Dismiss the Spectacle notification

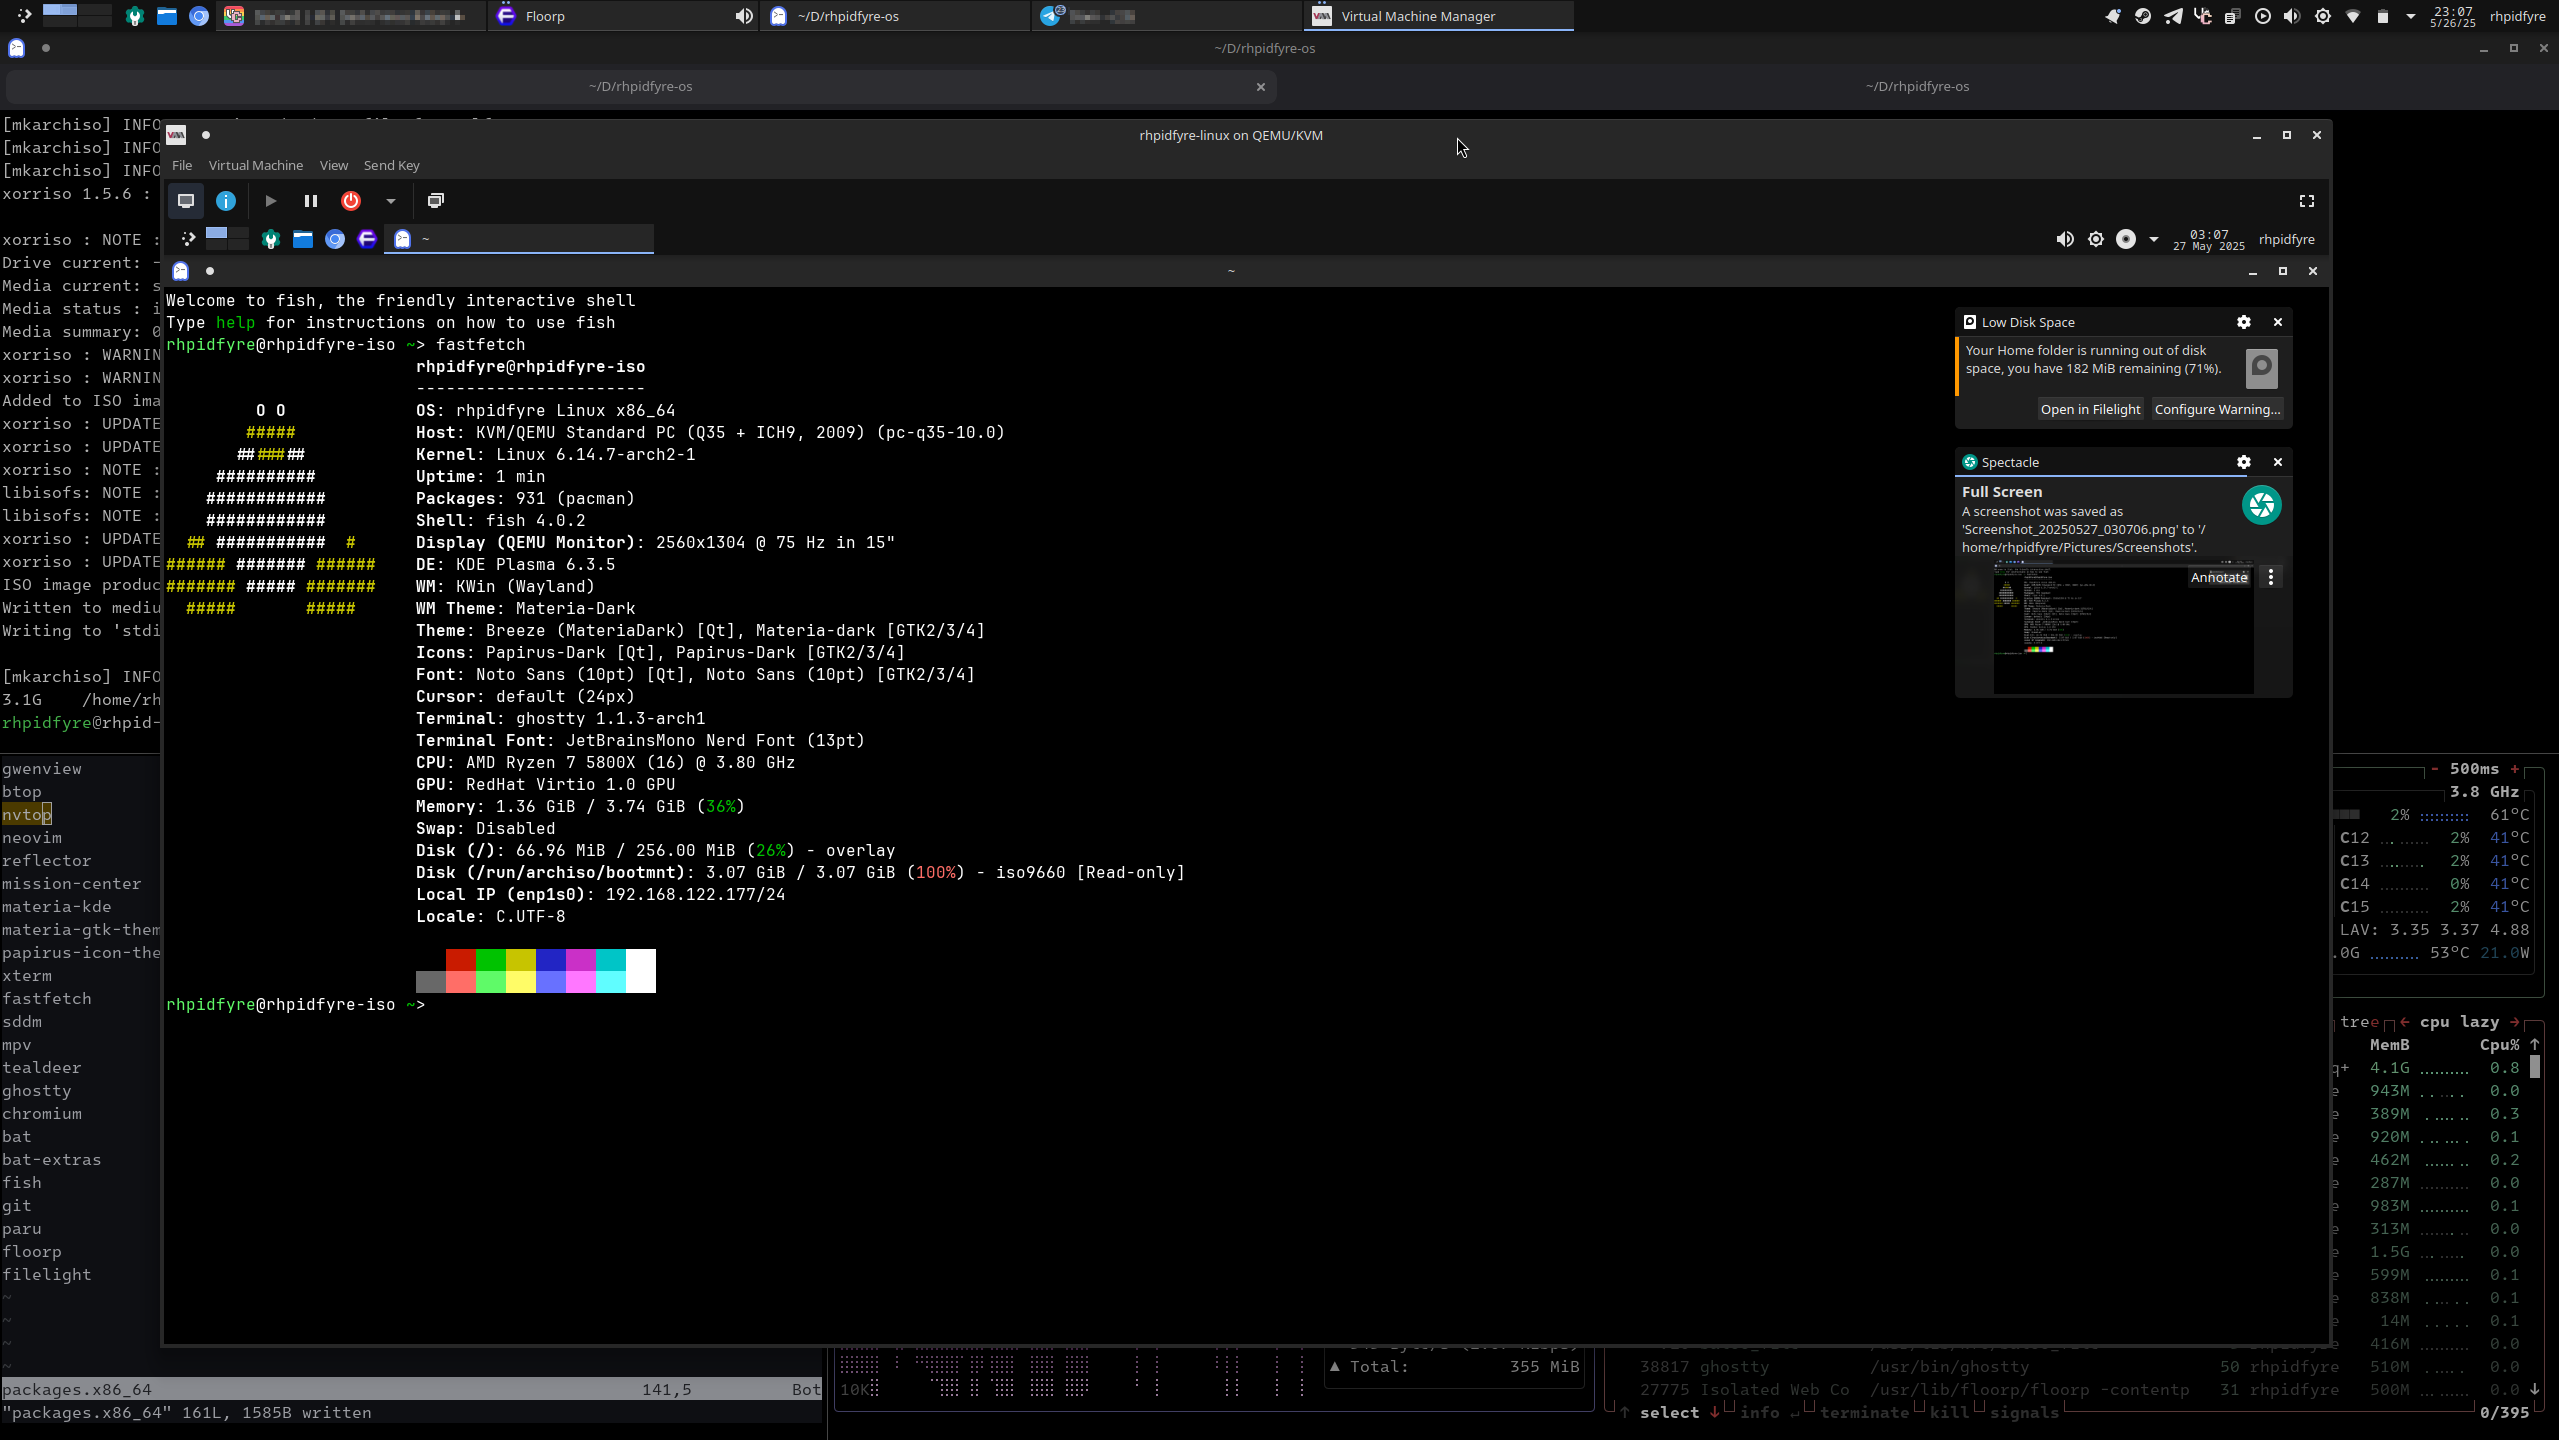tap(2278, 462)
